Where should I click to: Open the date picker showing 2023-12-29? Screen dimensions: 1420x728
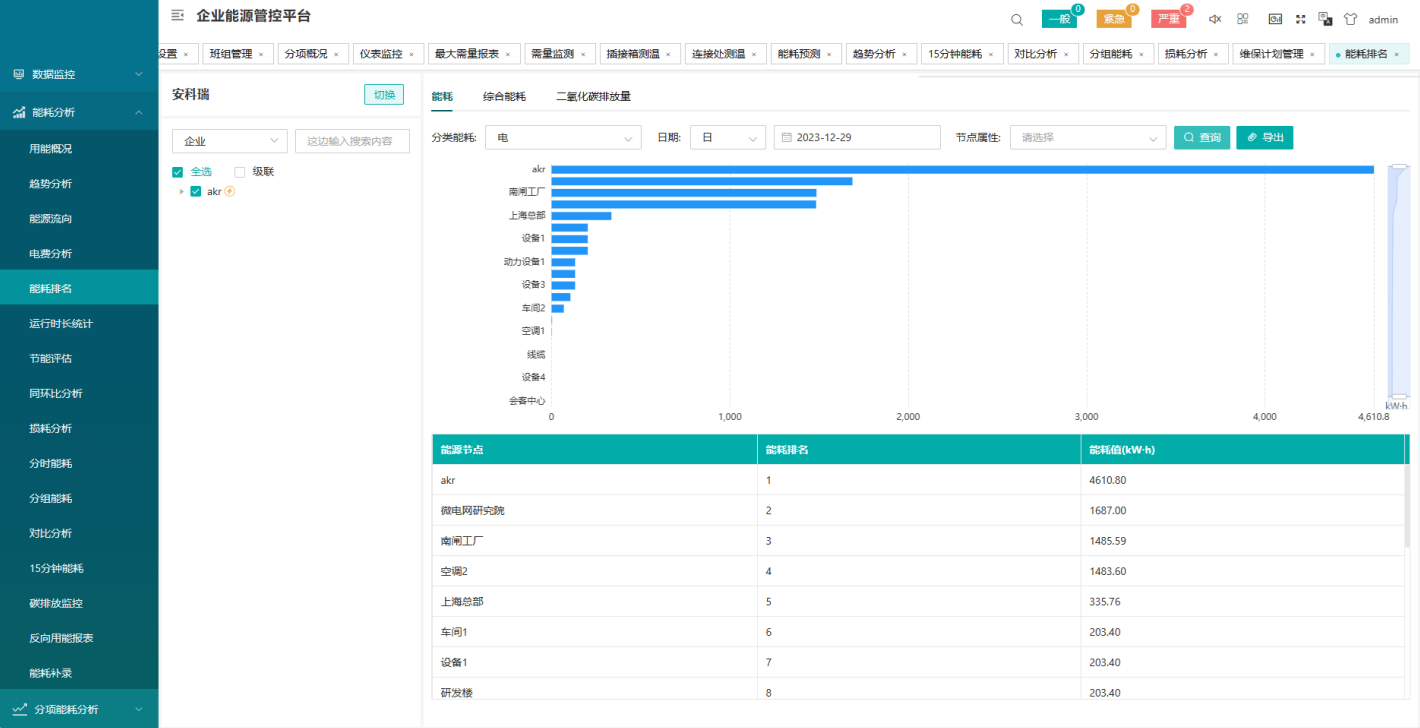click(x=857, y=137)
